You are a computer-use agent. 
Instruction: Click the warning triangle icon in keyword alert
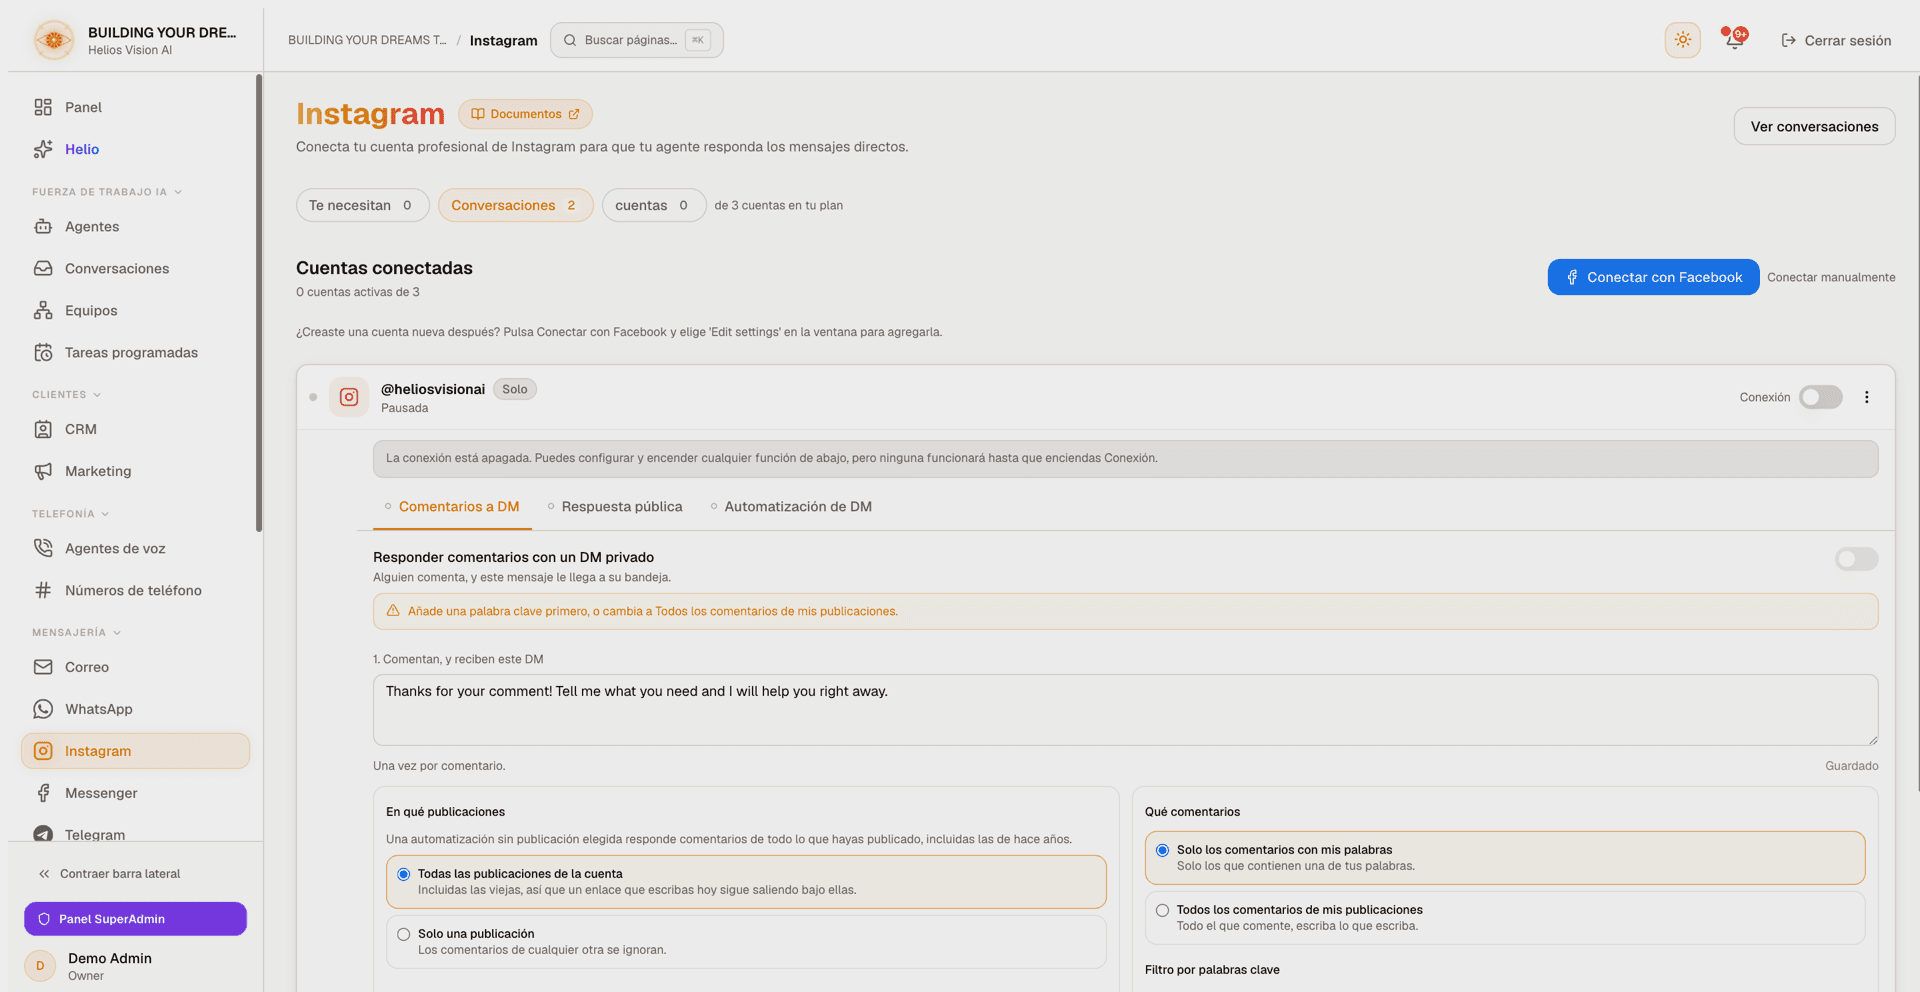coord(393,611)
